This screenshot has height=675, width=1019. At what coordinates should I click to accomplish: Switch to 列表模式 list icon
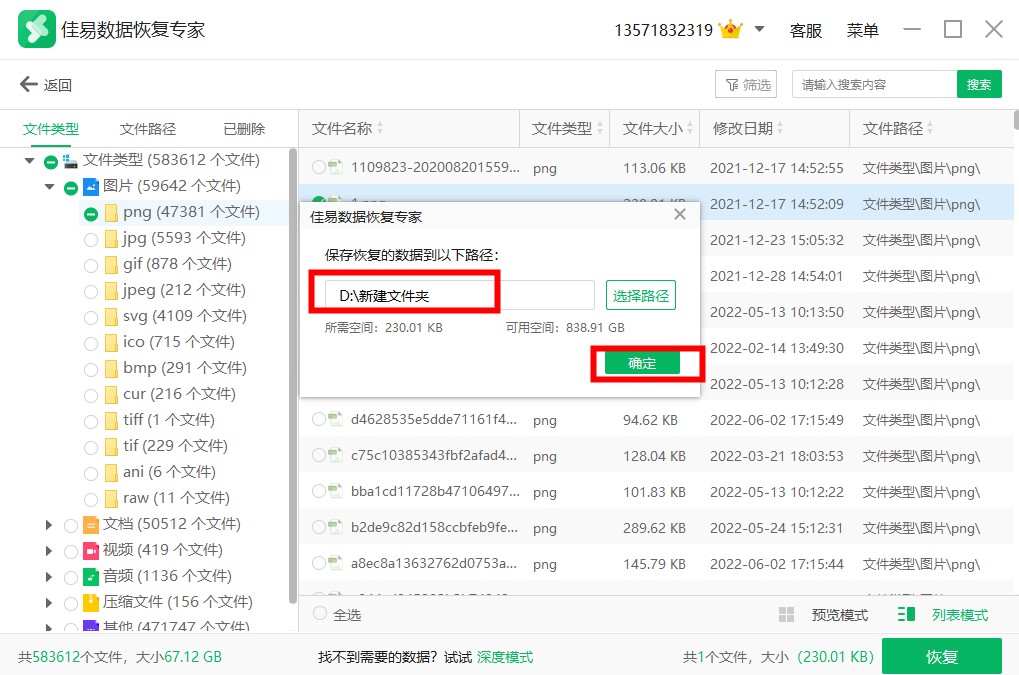point(906,615)
